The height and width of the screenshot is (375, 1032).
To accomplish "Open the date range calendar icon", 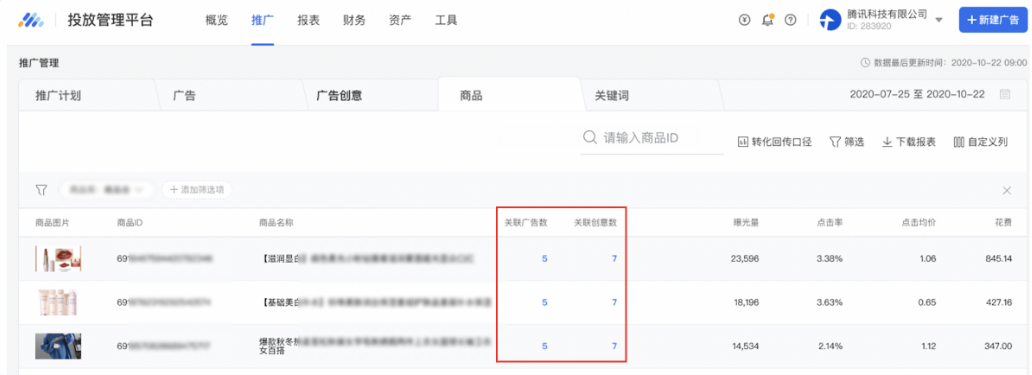I will (x=1005, y=95).
